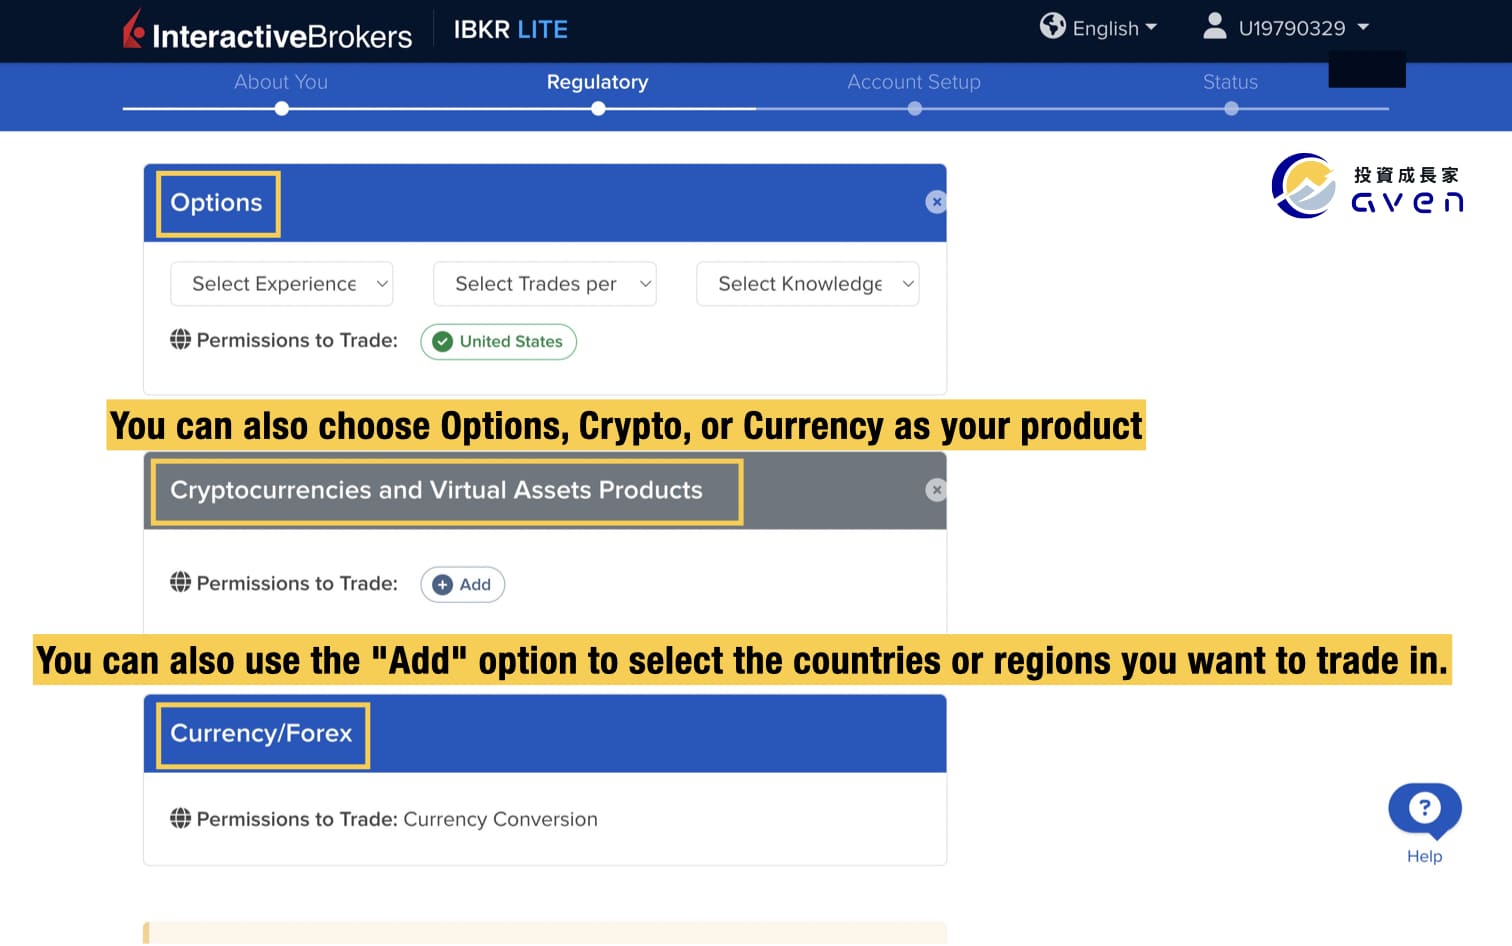Open the English language globe icon menu
Viewport: 1512px width, 946px height.
[1053, 28]
